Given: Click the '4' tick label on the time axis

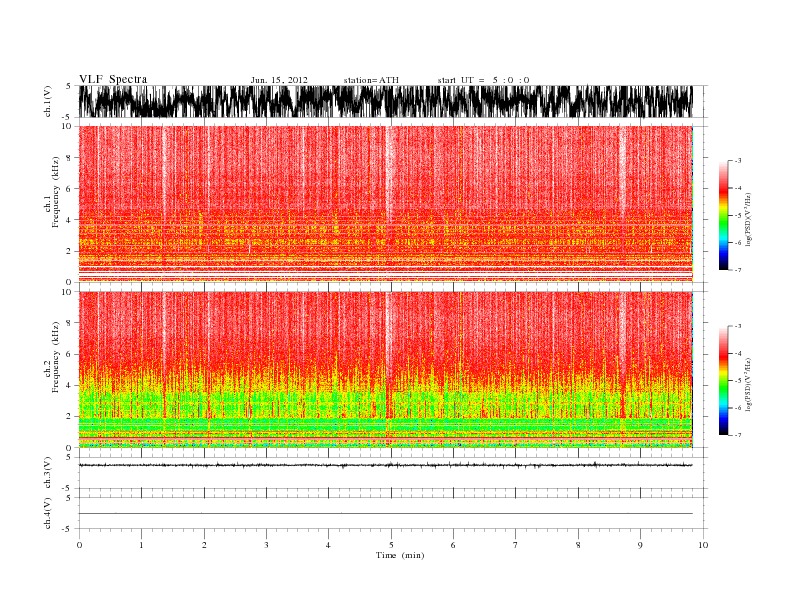Looking at the screenshot, I should (x=328, y=545).
